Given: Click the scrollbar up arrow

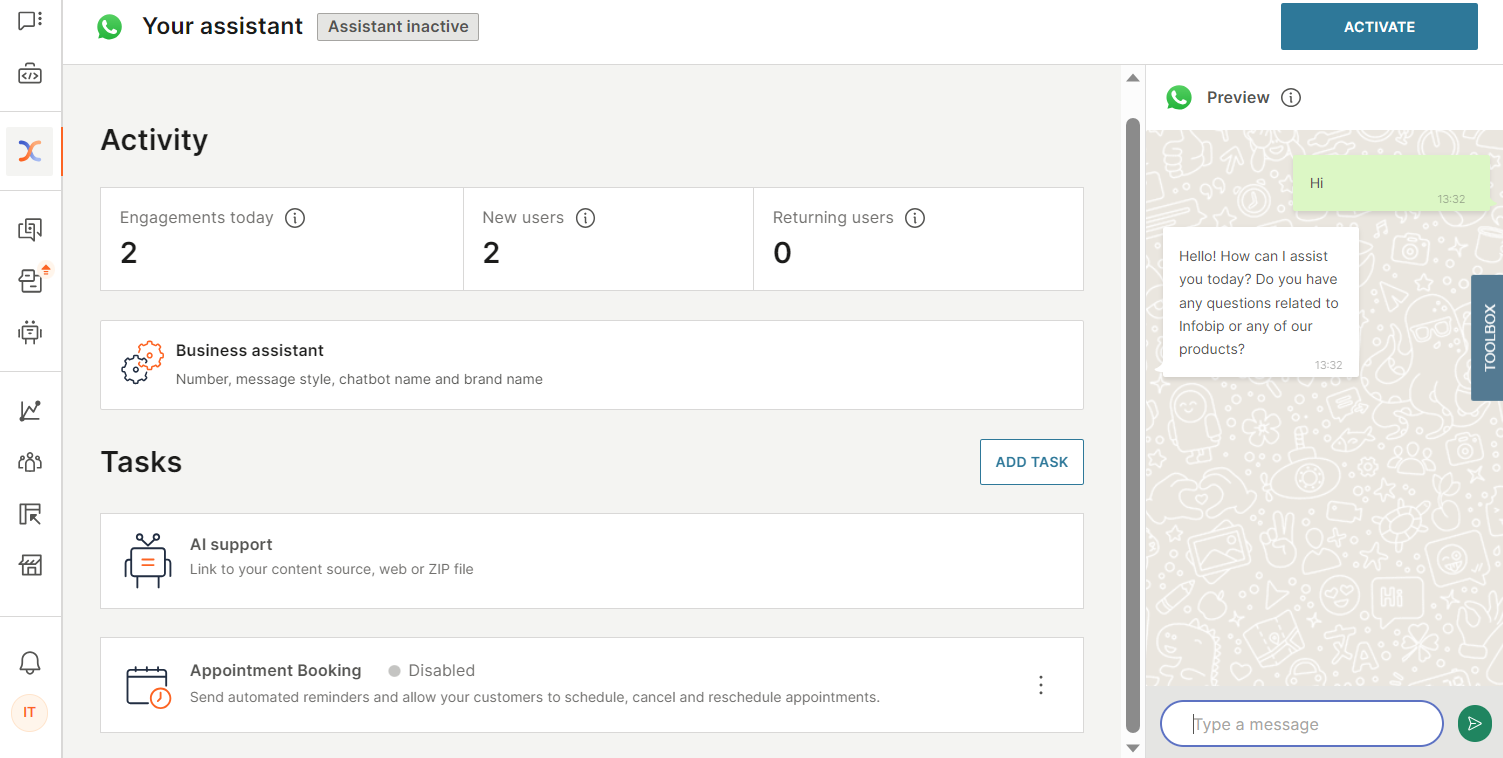Looking at the screenshot, I should [x=1133, y=78].
